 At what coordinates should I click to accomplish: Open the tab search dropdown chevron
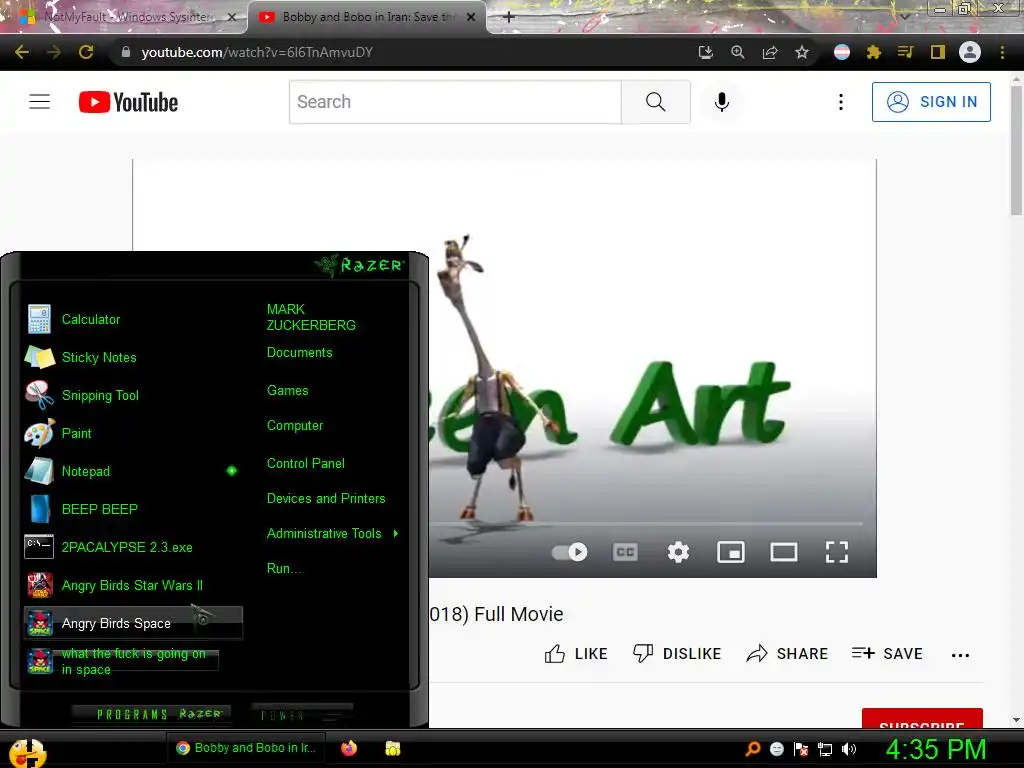pos(904,16)
